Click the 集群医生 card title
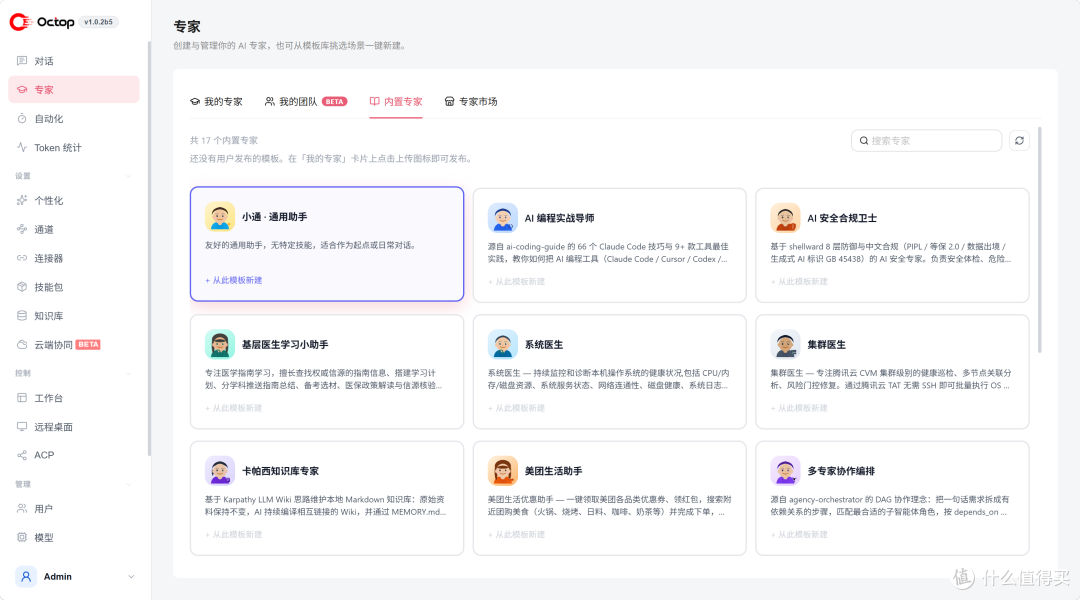Screen dimensions: 1080x600 (x=827, y=344)
